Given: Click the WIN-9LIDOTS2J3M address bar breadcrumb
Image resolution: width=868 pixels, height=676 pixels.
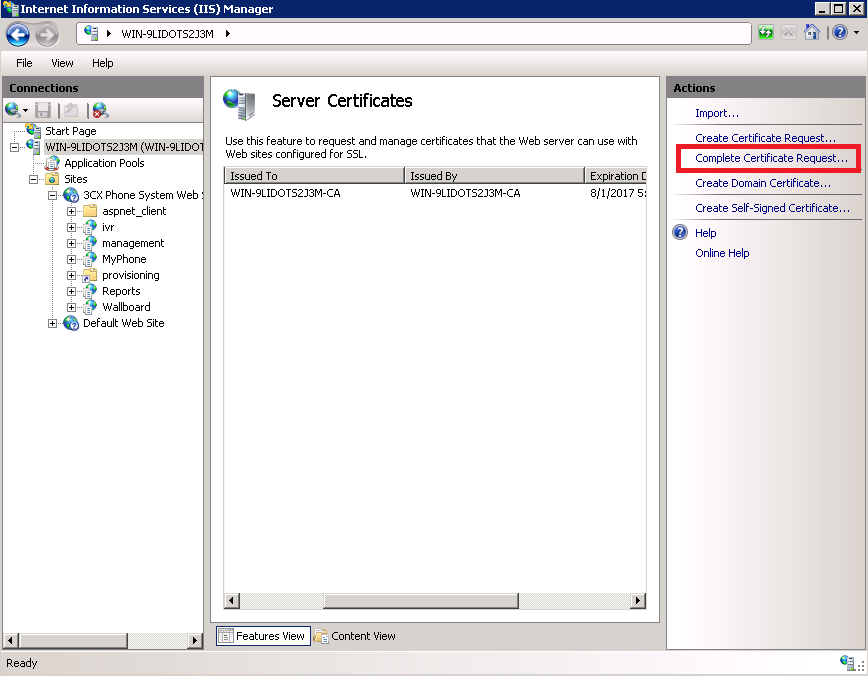Looking at the screenshot, I should coord(167,34).
